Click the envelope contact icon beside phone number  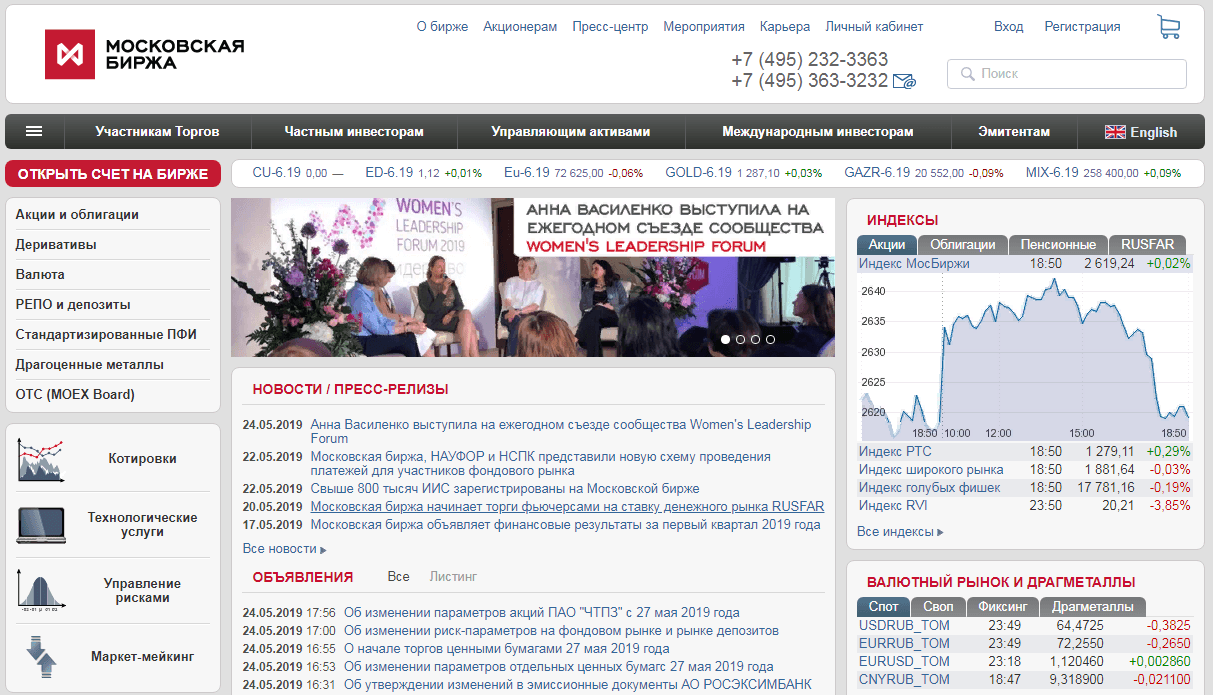(904, 82)
